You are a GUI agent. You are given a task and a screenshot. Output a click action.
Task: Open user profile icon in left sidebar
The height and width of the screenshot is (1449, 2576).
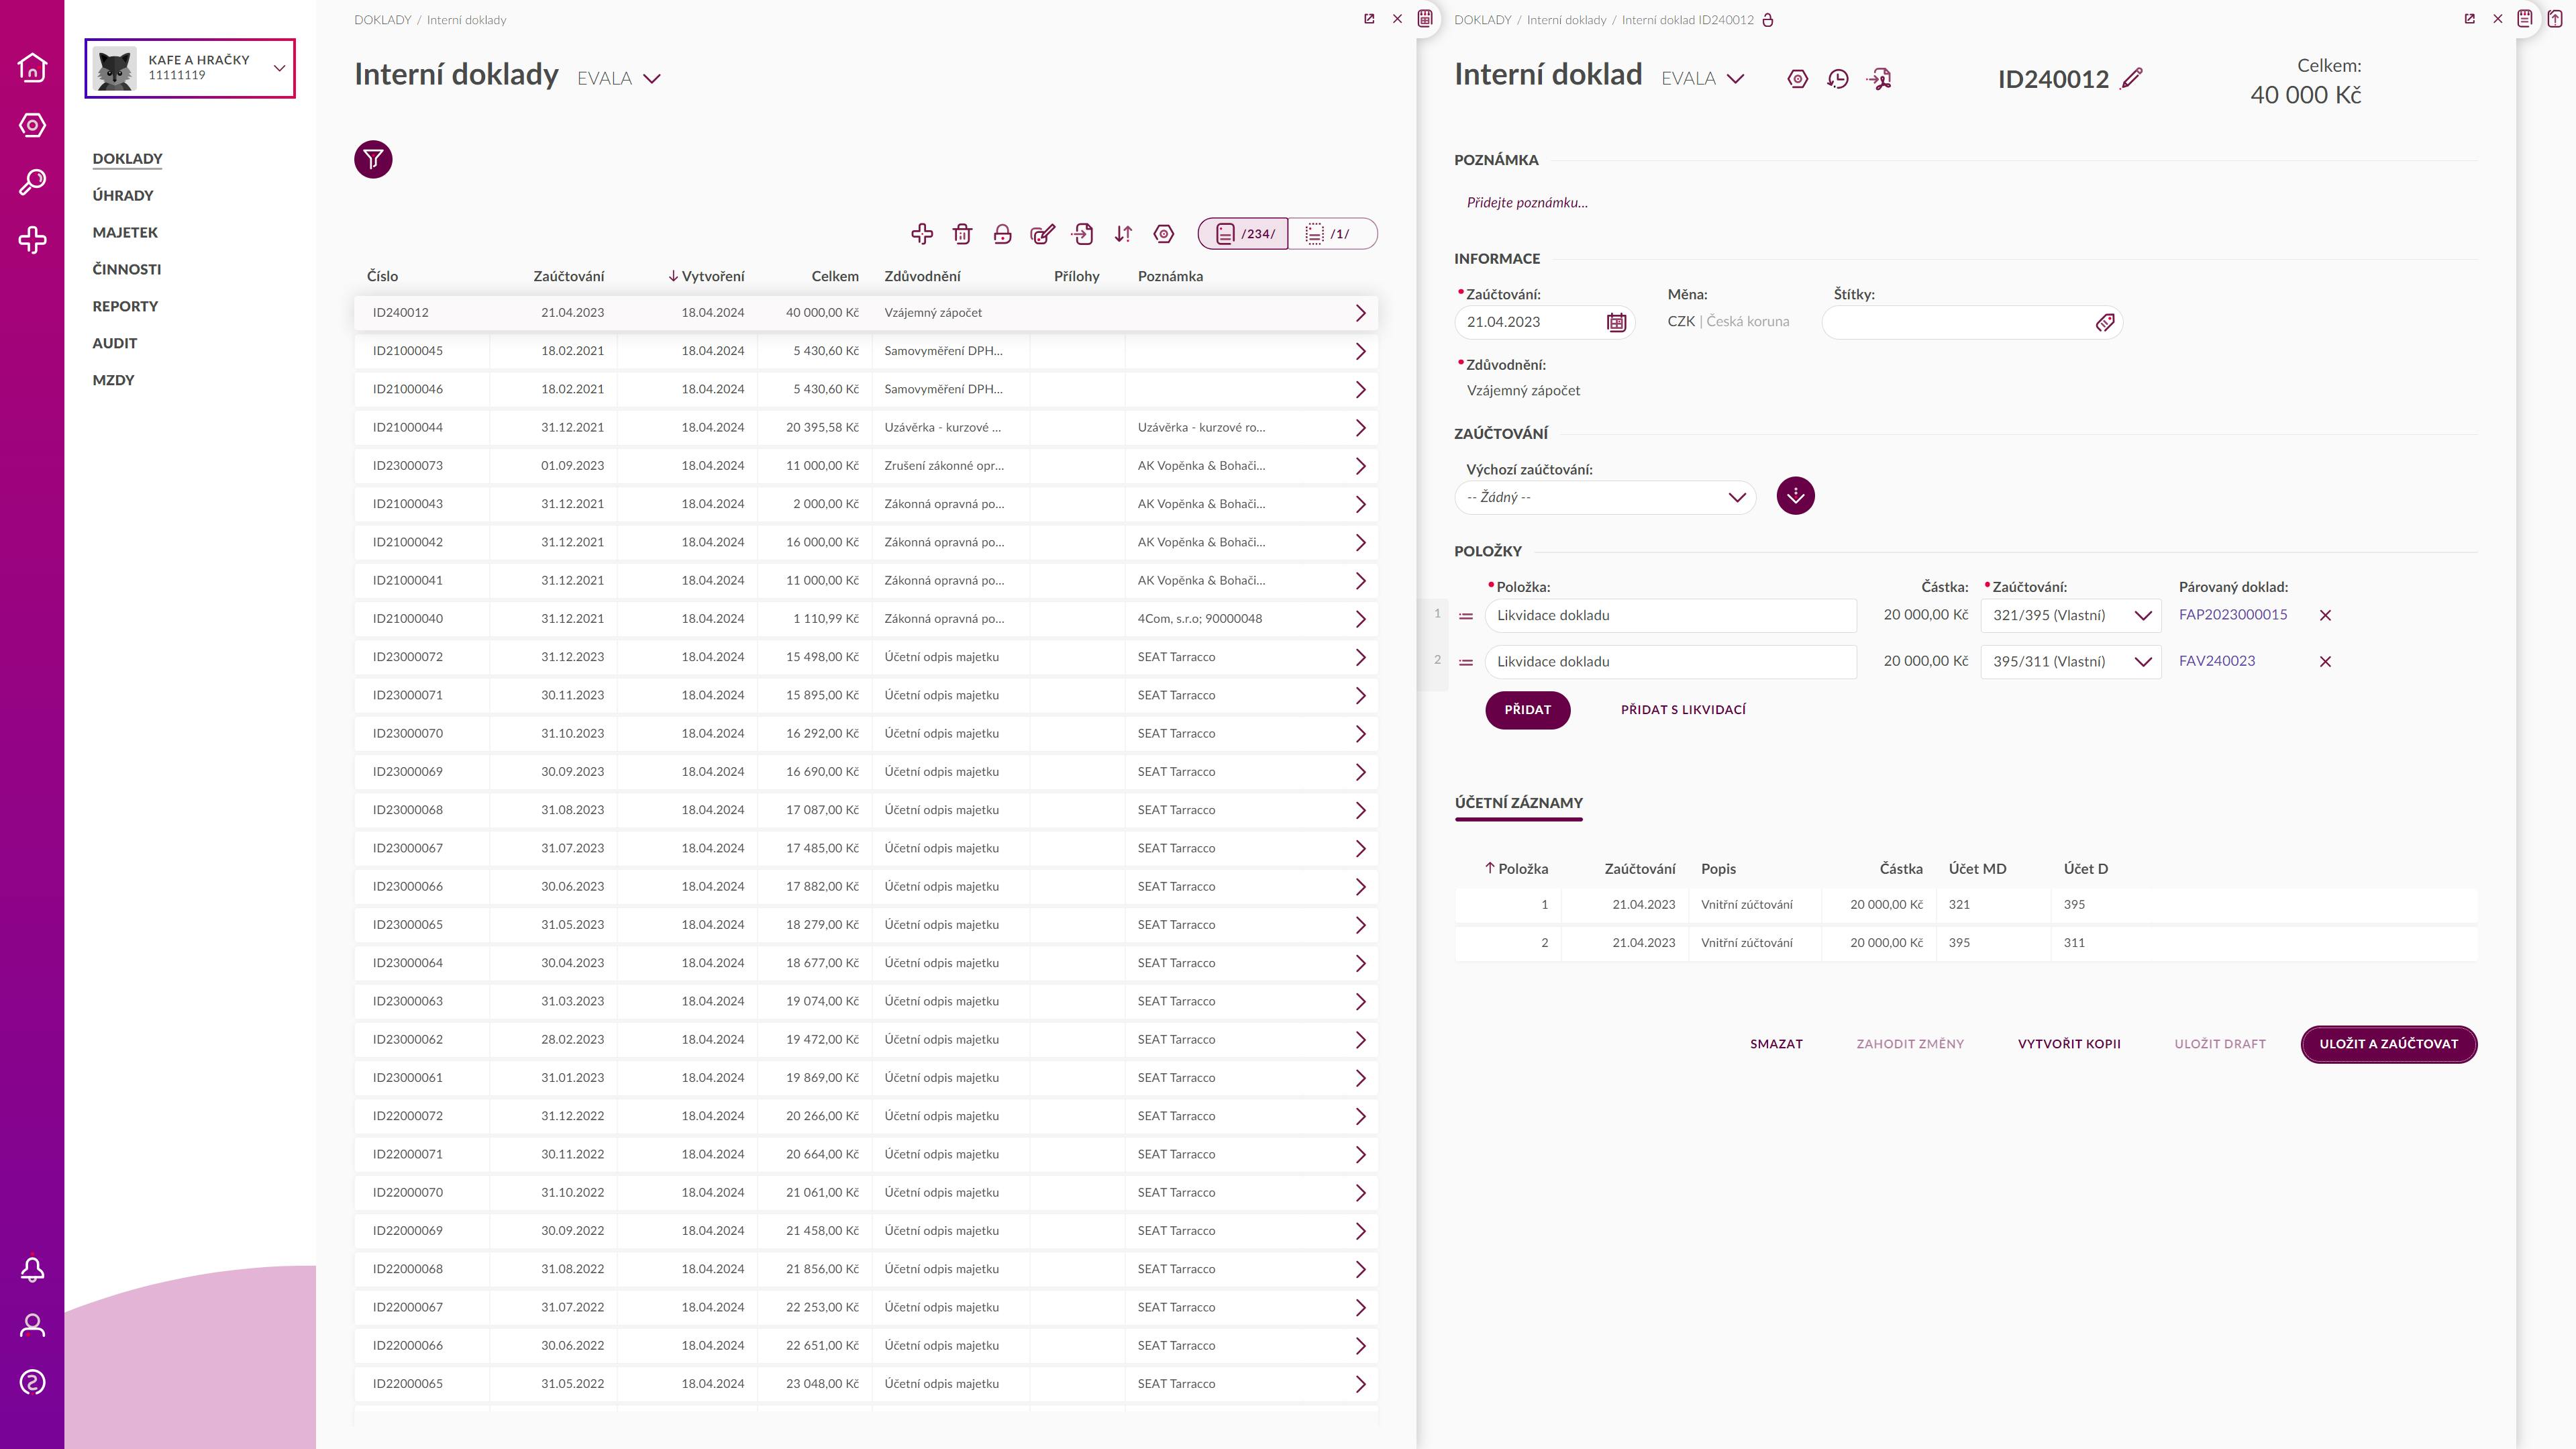point(32,1326)
